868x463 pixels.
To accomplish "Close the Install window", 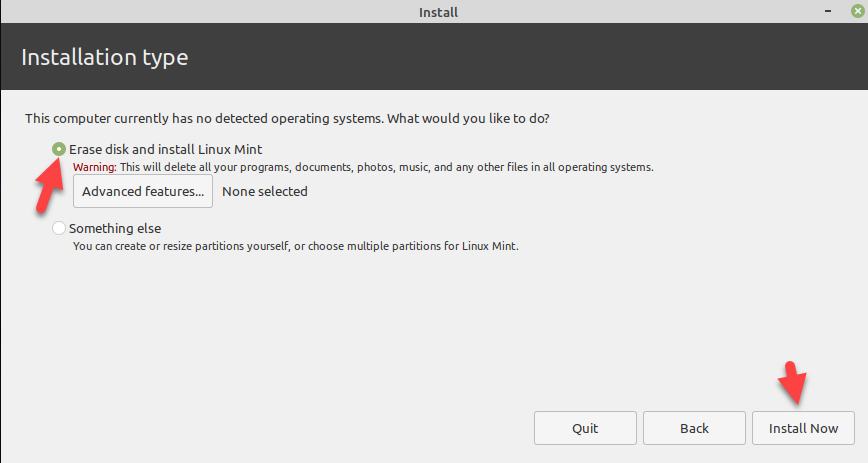I will tap(857, 12).
